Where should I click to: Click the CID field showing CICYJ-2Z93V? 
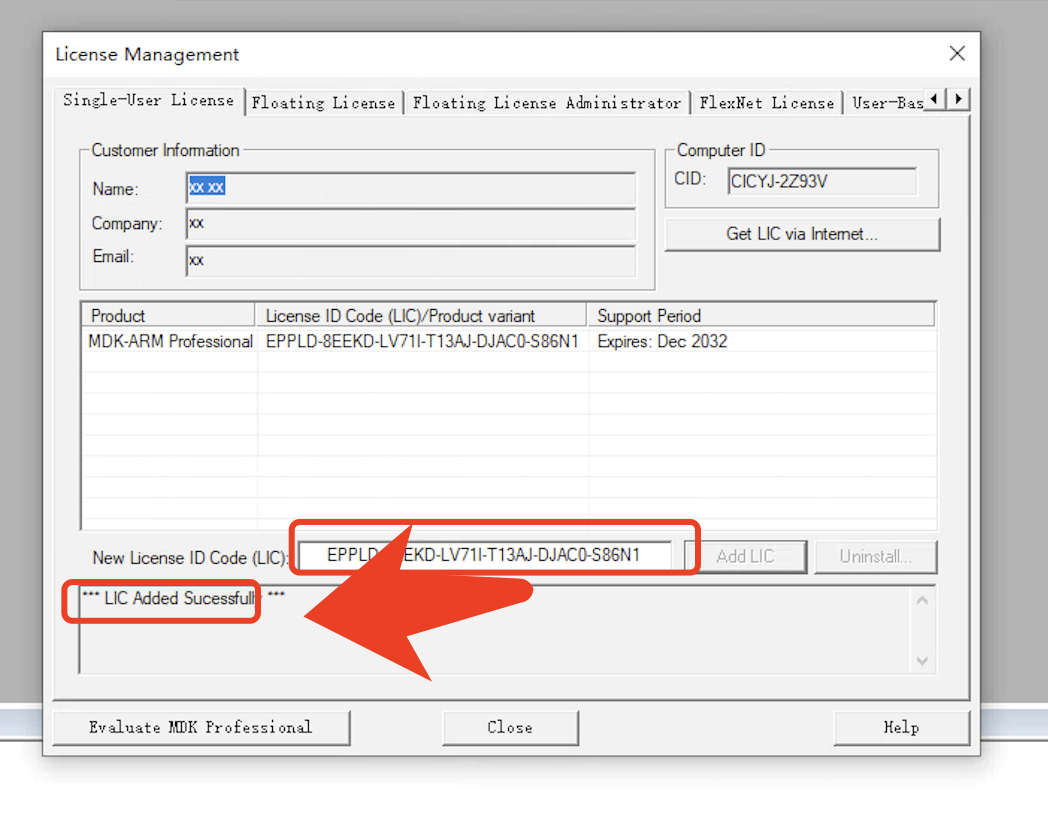tap(822, 181)
